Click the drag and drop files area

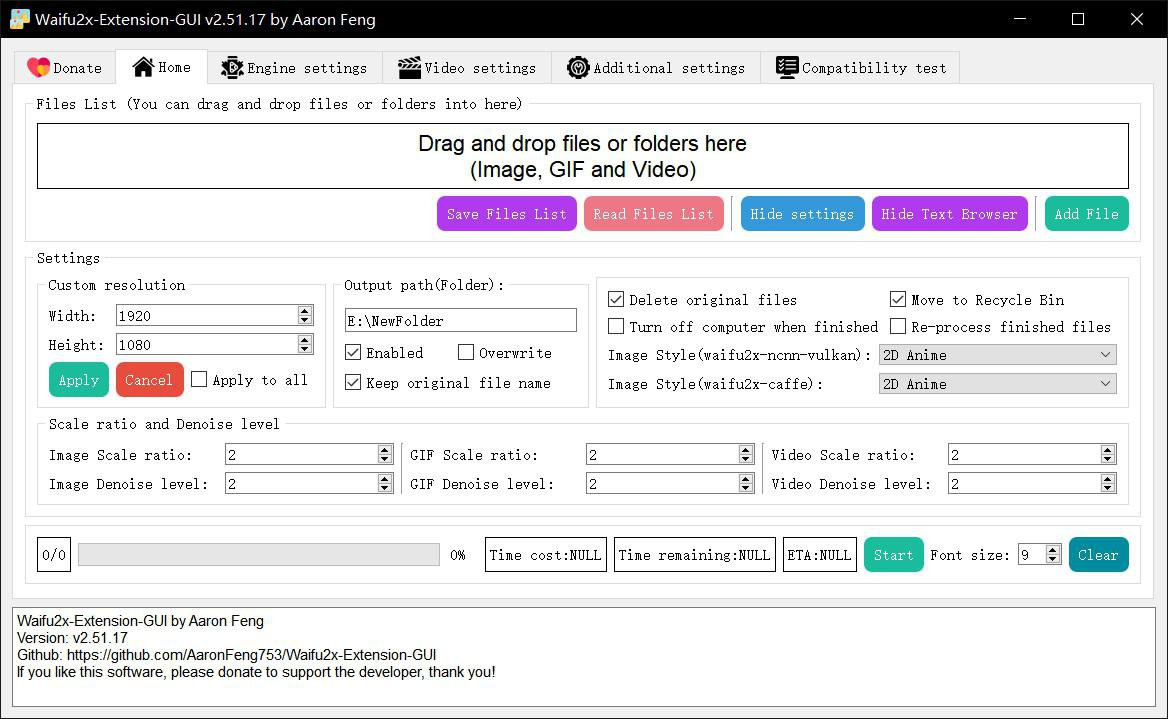point(583,156)
